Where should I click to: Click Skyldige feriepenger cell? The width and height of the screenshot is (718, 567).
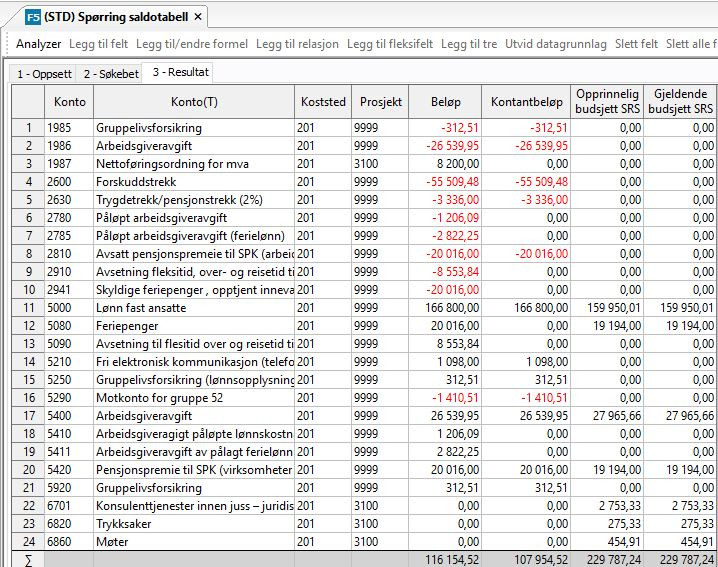click(194, 290)
